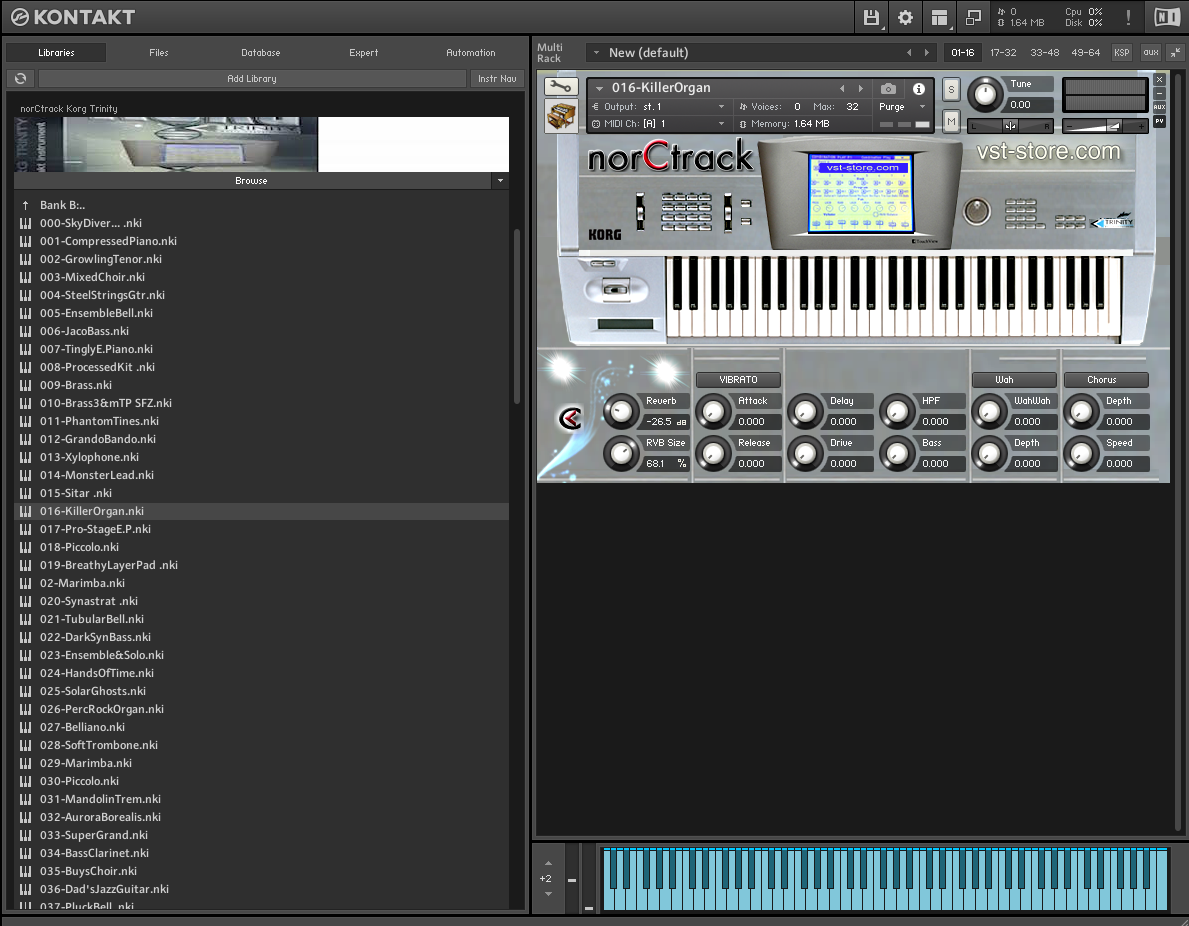This screenshot has width=1189, height=926.
Task: Open the Browse library bar
Action: coord(252,180)
